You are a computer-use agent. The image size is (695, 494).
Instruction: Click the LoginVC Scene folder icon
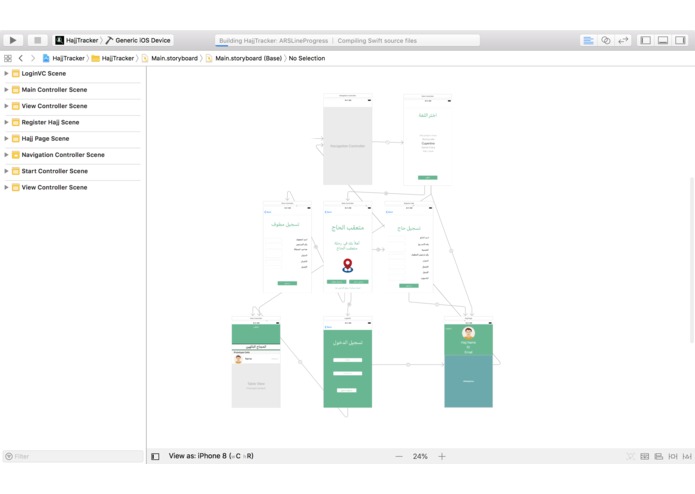16,74
